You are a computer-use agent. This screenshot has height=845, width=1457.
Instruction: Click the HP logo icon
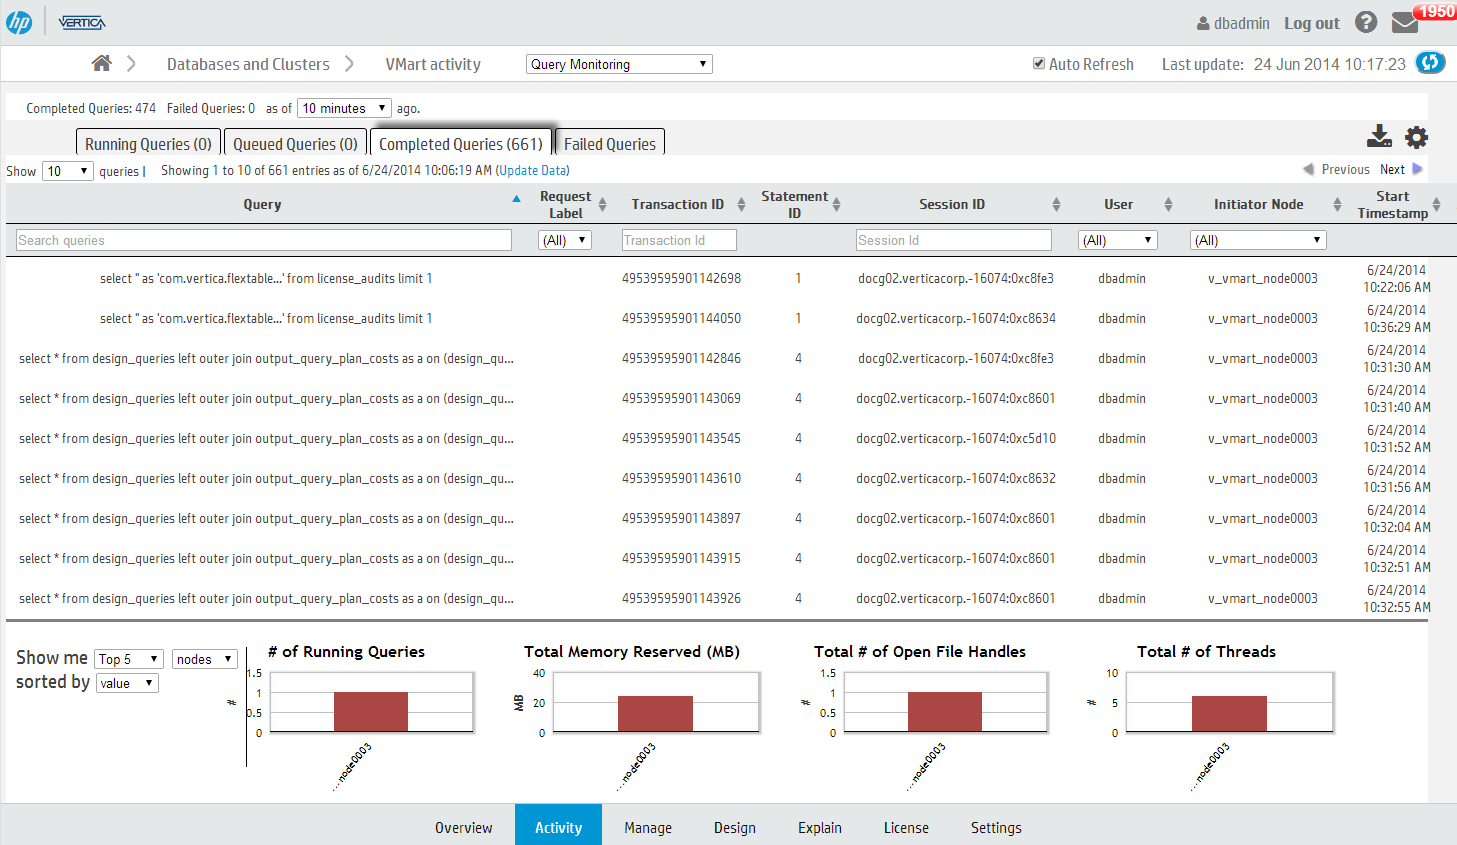coord(19,22)
